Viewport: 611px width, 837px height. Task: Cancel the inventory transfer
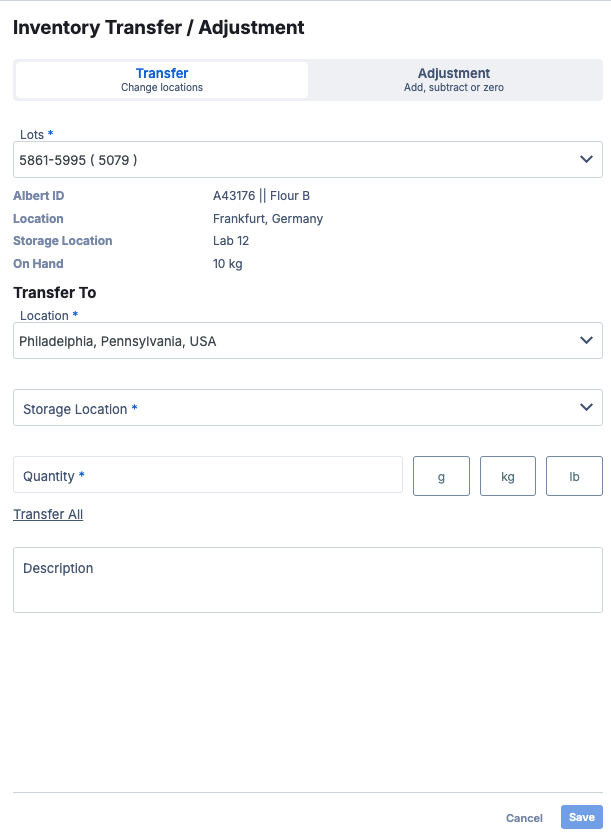click(x=524, y=818)
